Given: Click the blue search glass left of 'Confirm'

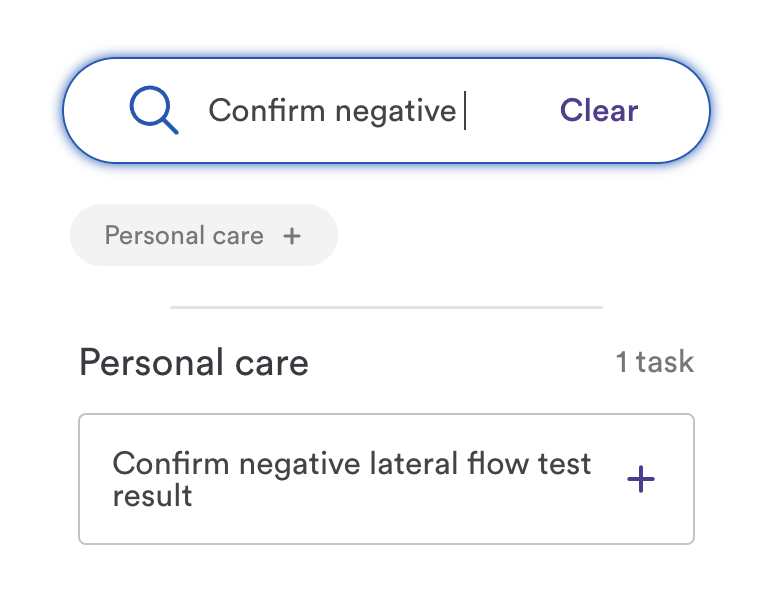Looking at the screenshot, I should point(153,110).
